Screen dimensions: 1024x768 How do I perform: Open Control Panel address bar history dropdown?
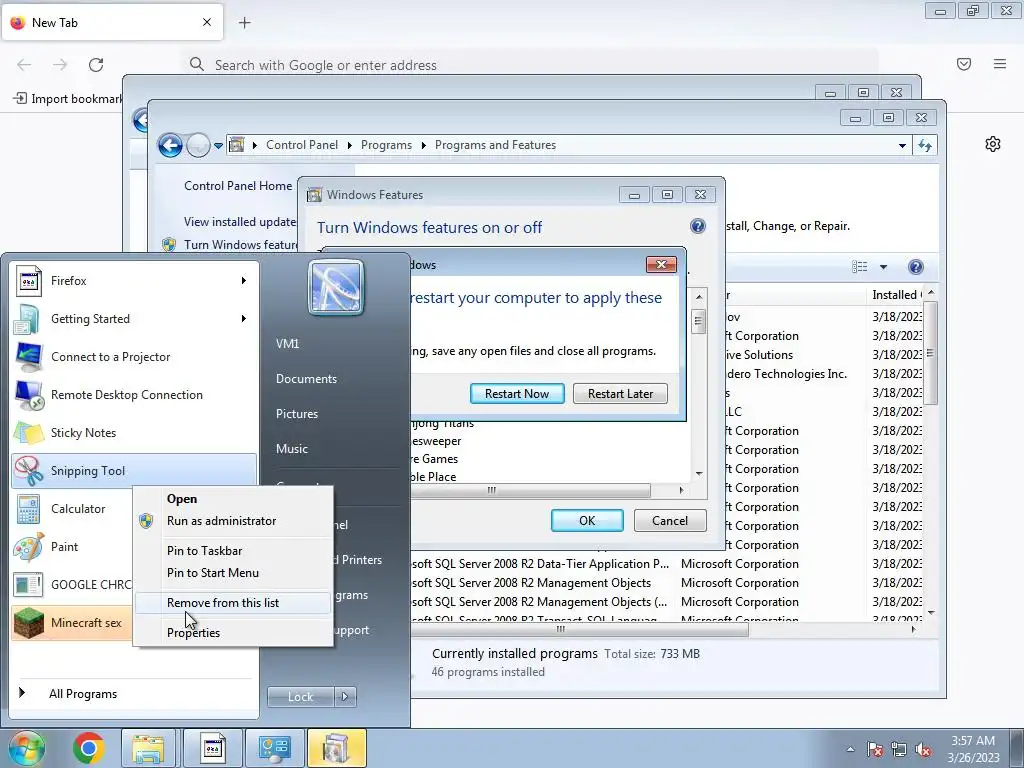[x=902, y=145]
